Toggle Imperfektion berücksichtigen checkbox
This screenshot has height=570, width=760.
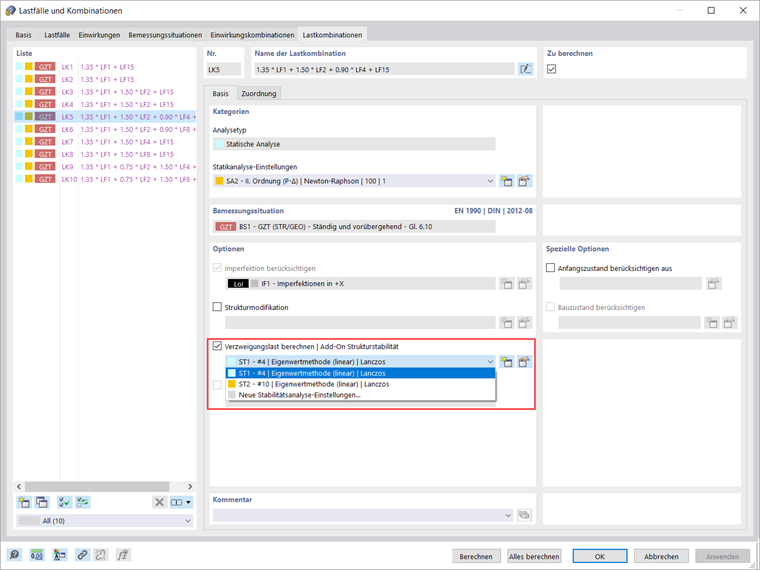[217, 268]
